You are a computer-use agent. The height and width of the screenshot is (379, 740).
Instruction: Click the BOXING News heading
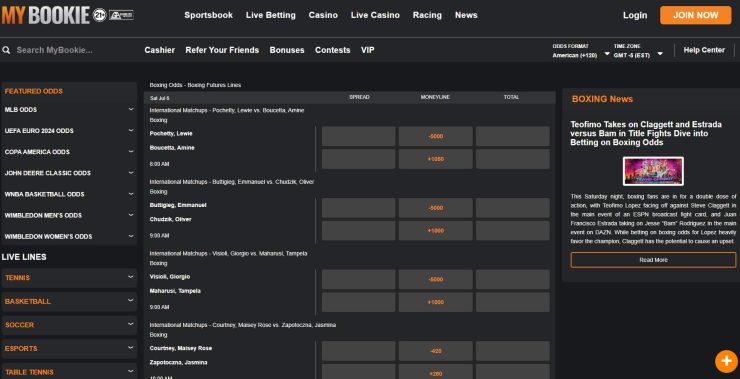pos(602,99)
